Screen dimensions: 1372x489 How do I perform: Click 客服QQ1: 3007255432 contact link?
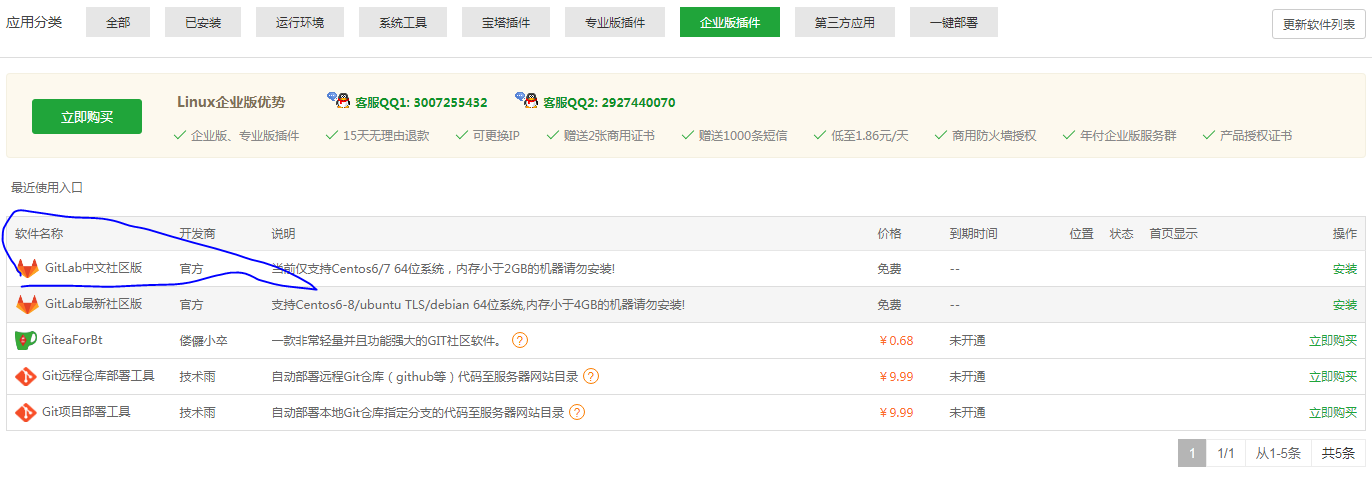tap(421, 102)
